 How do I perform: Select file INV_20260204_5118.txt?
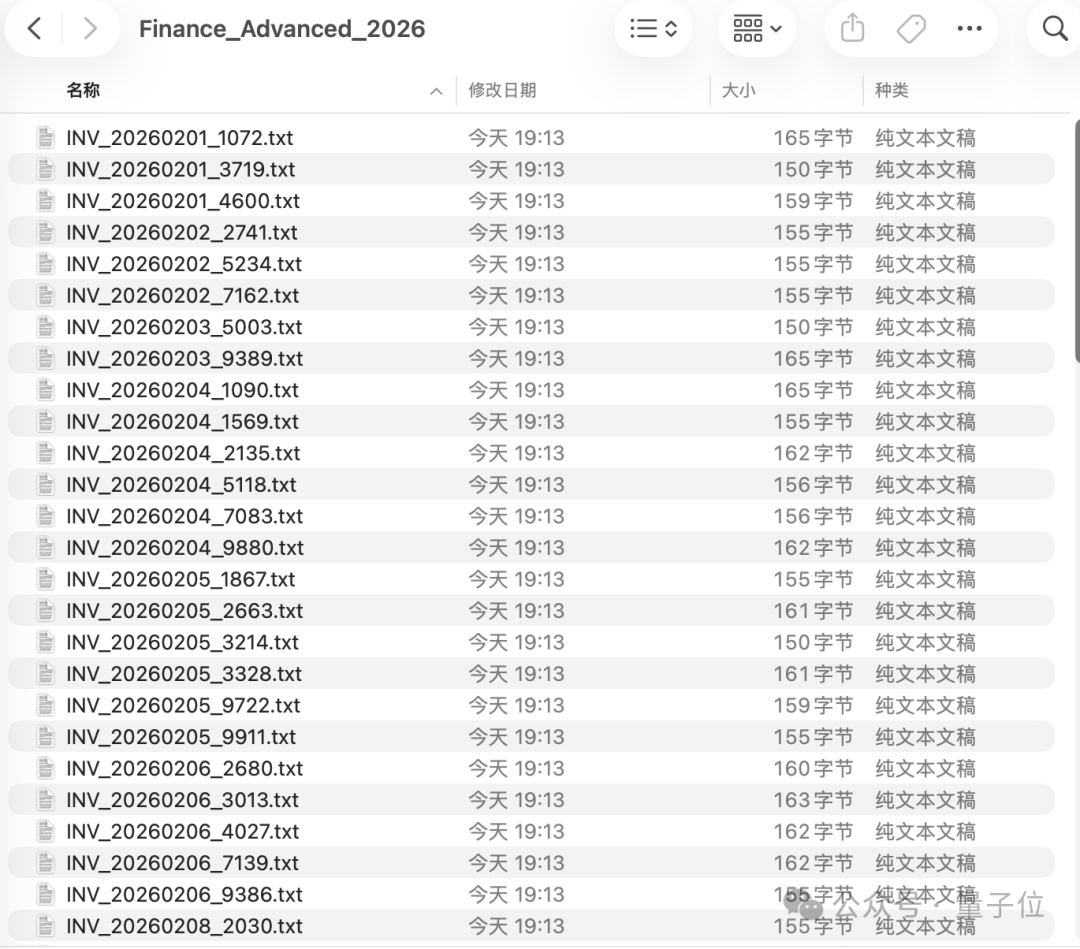531,485
